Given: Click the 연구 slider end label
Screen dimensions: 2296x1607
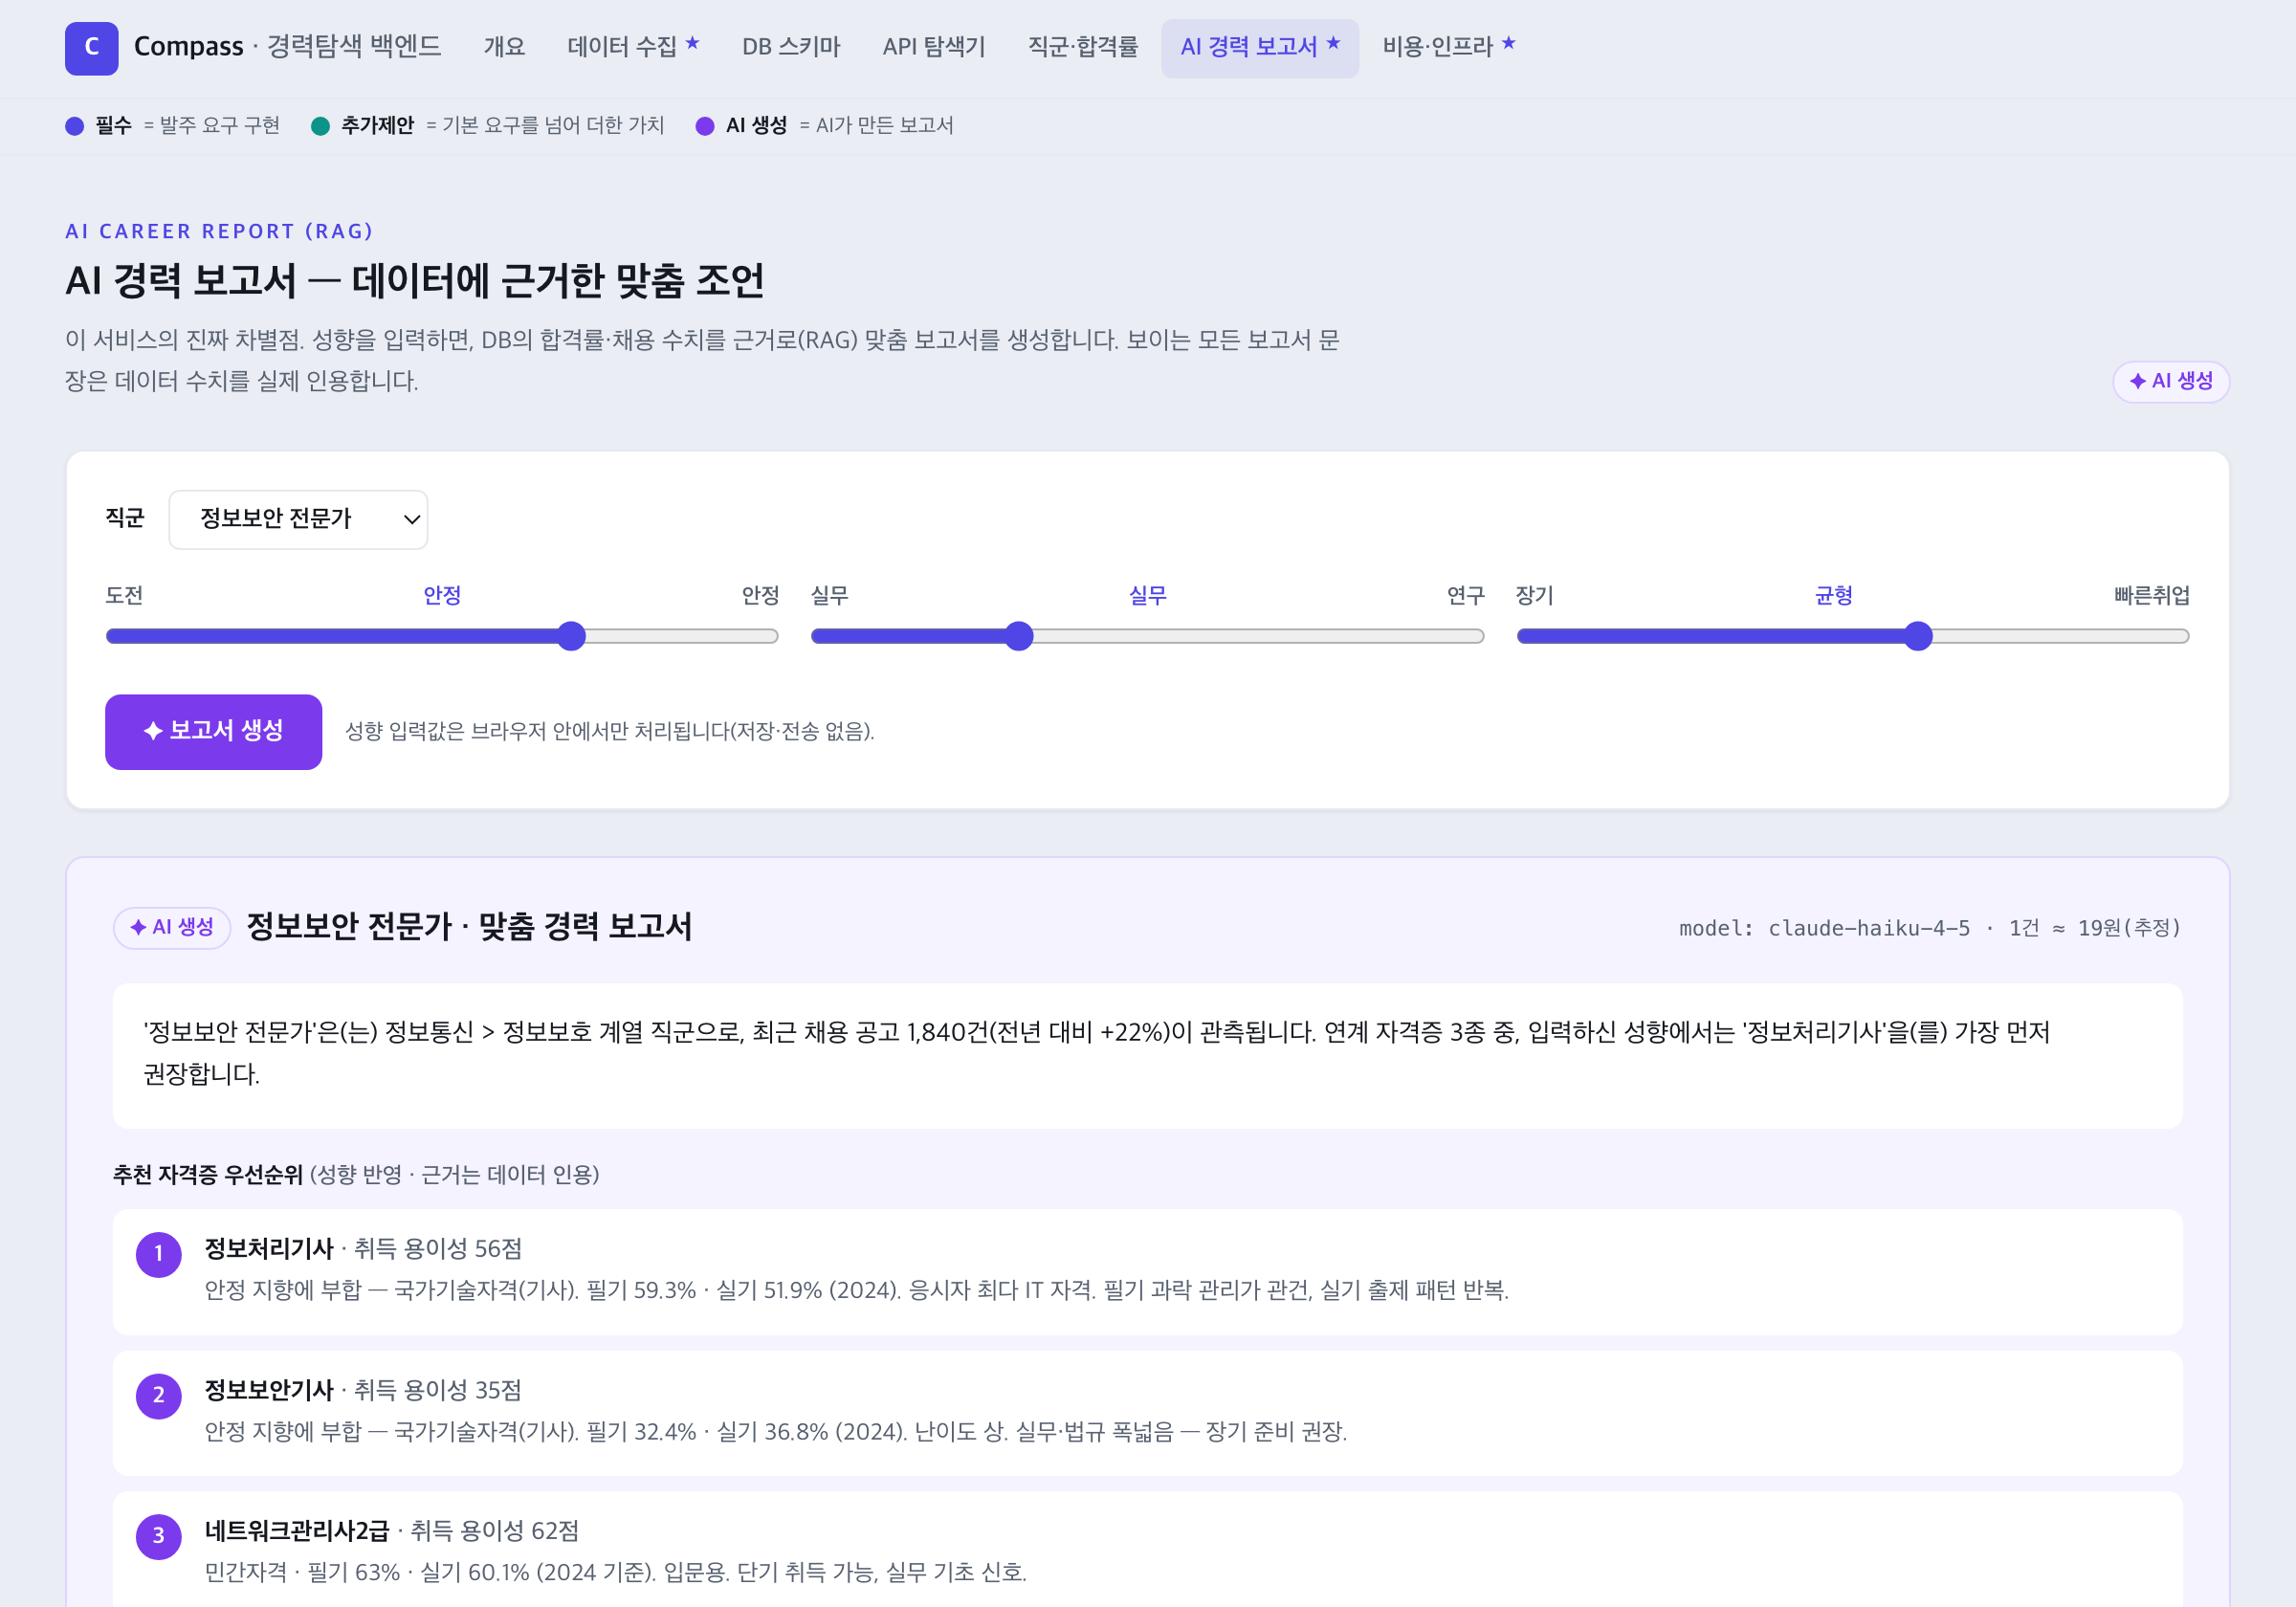Looking at the screenshot, I should click(1465, 596).
